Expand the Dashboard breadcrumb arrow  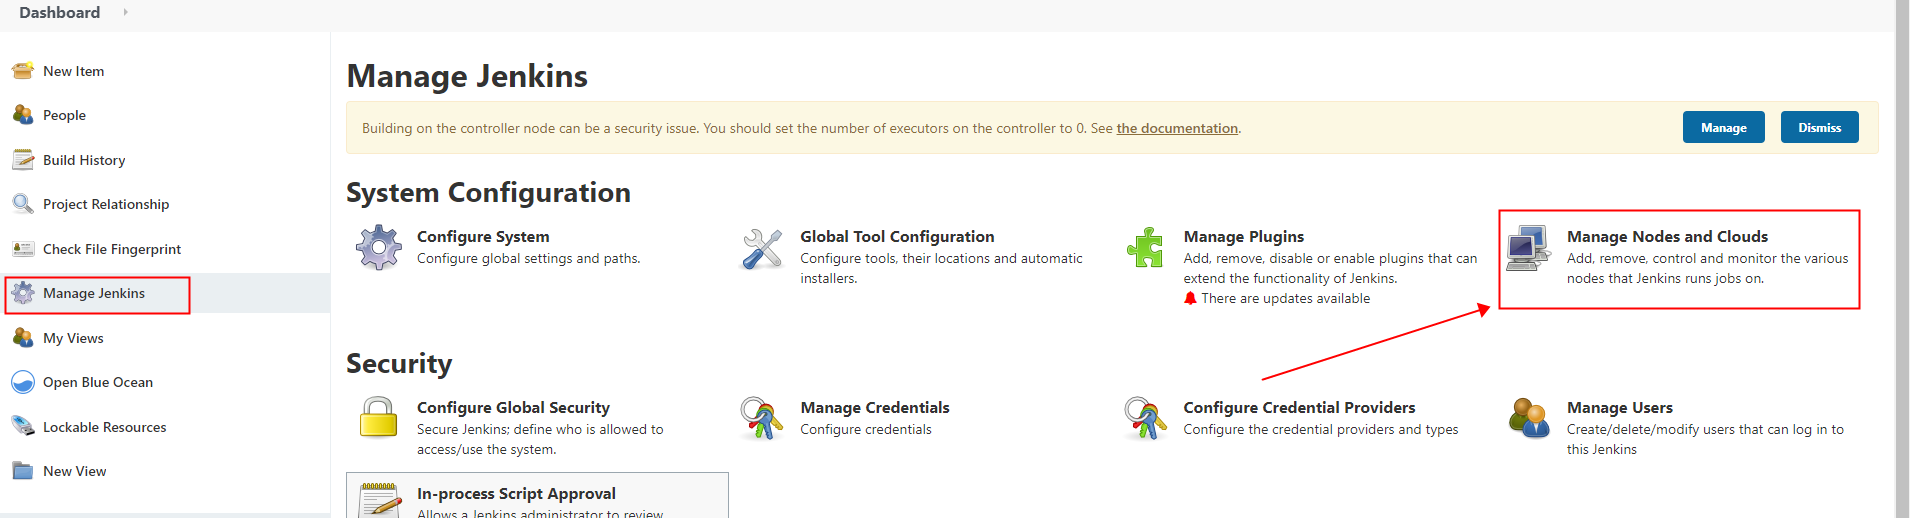(x=125, y=12)
